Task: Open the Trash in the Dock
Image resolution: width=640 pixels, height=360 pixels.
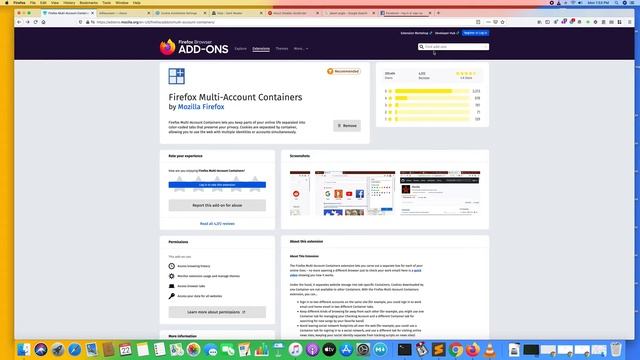Action: [x=616, y=350]
